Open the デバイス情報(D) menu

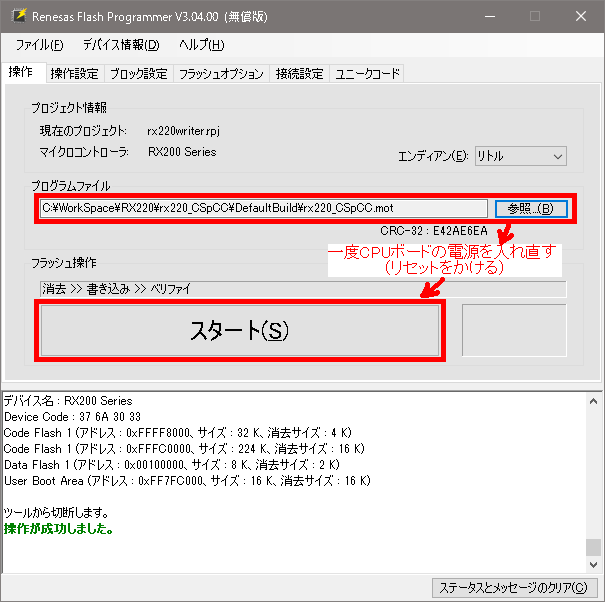[121, 45]
